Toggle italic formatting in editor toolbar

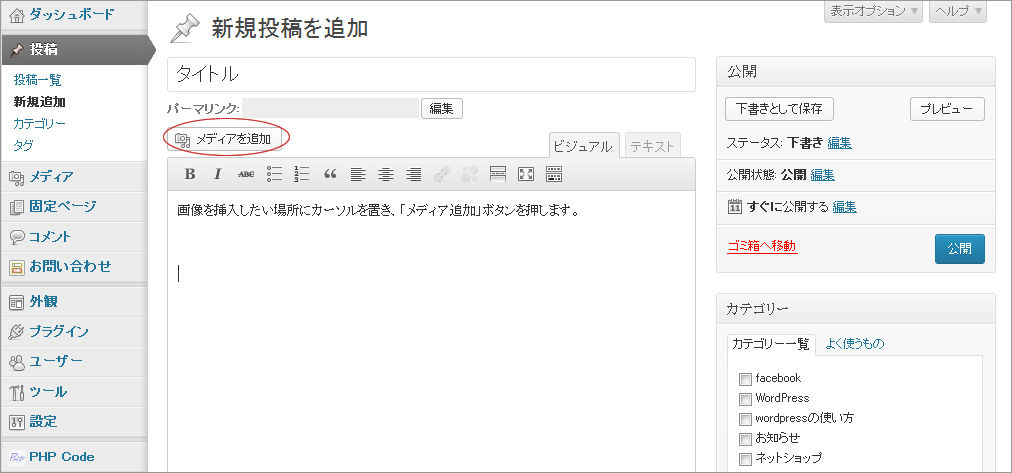(x=218, y=174)
